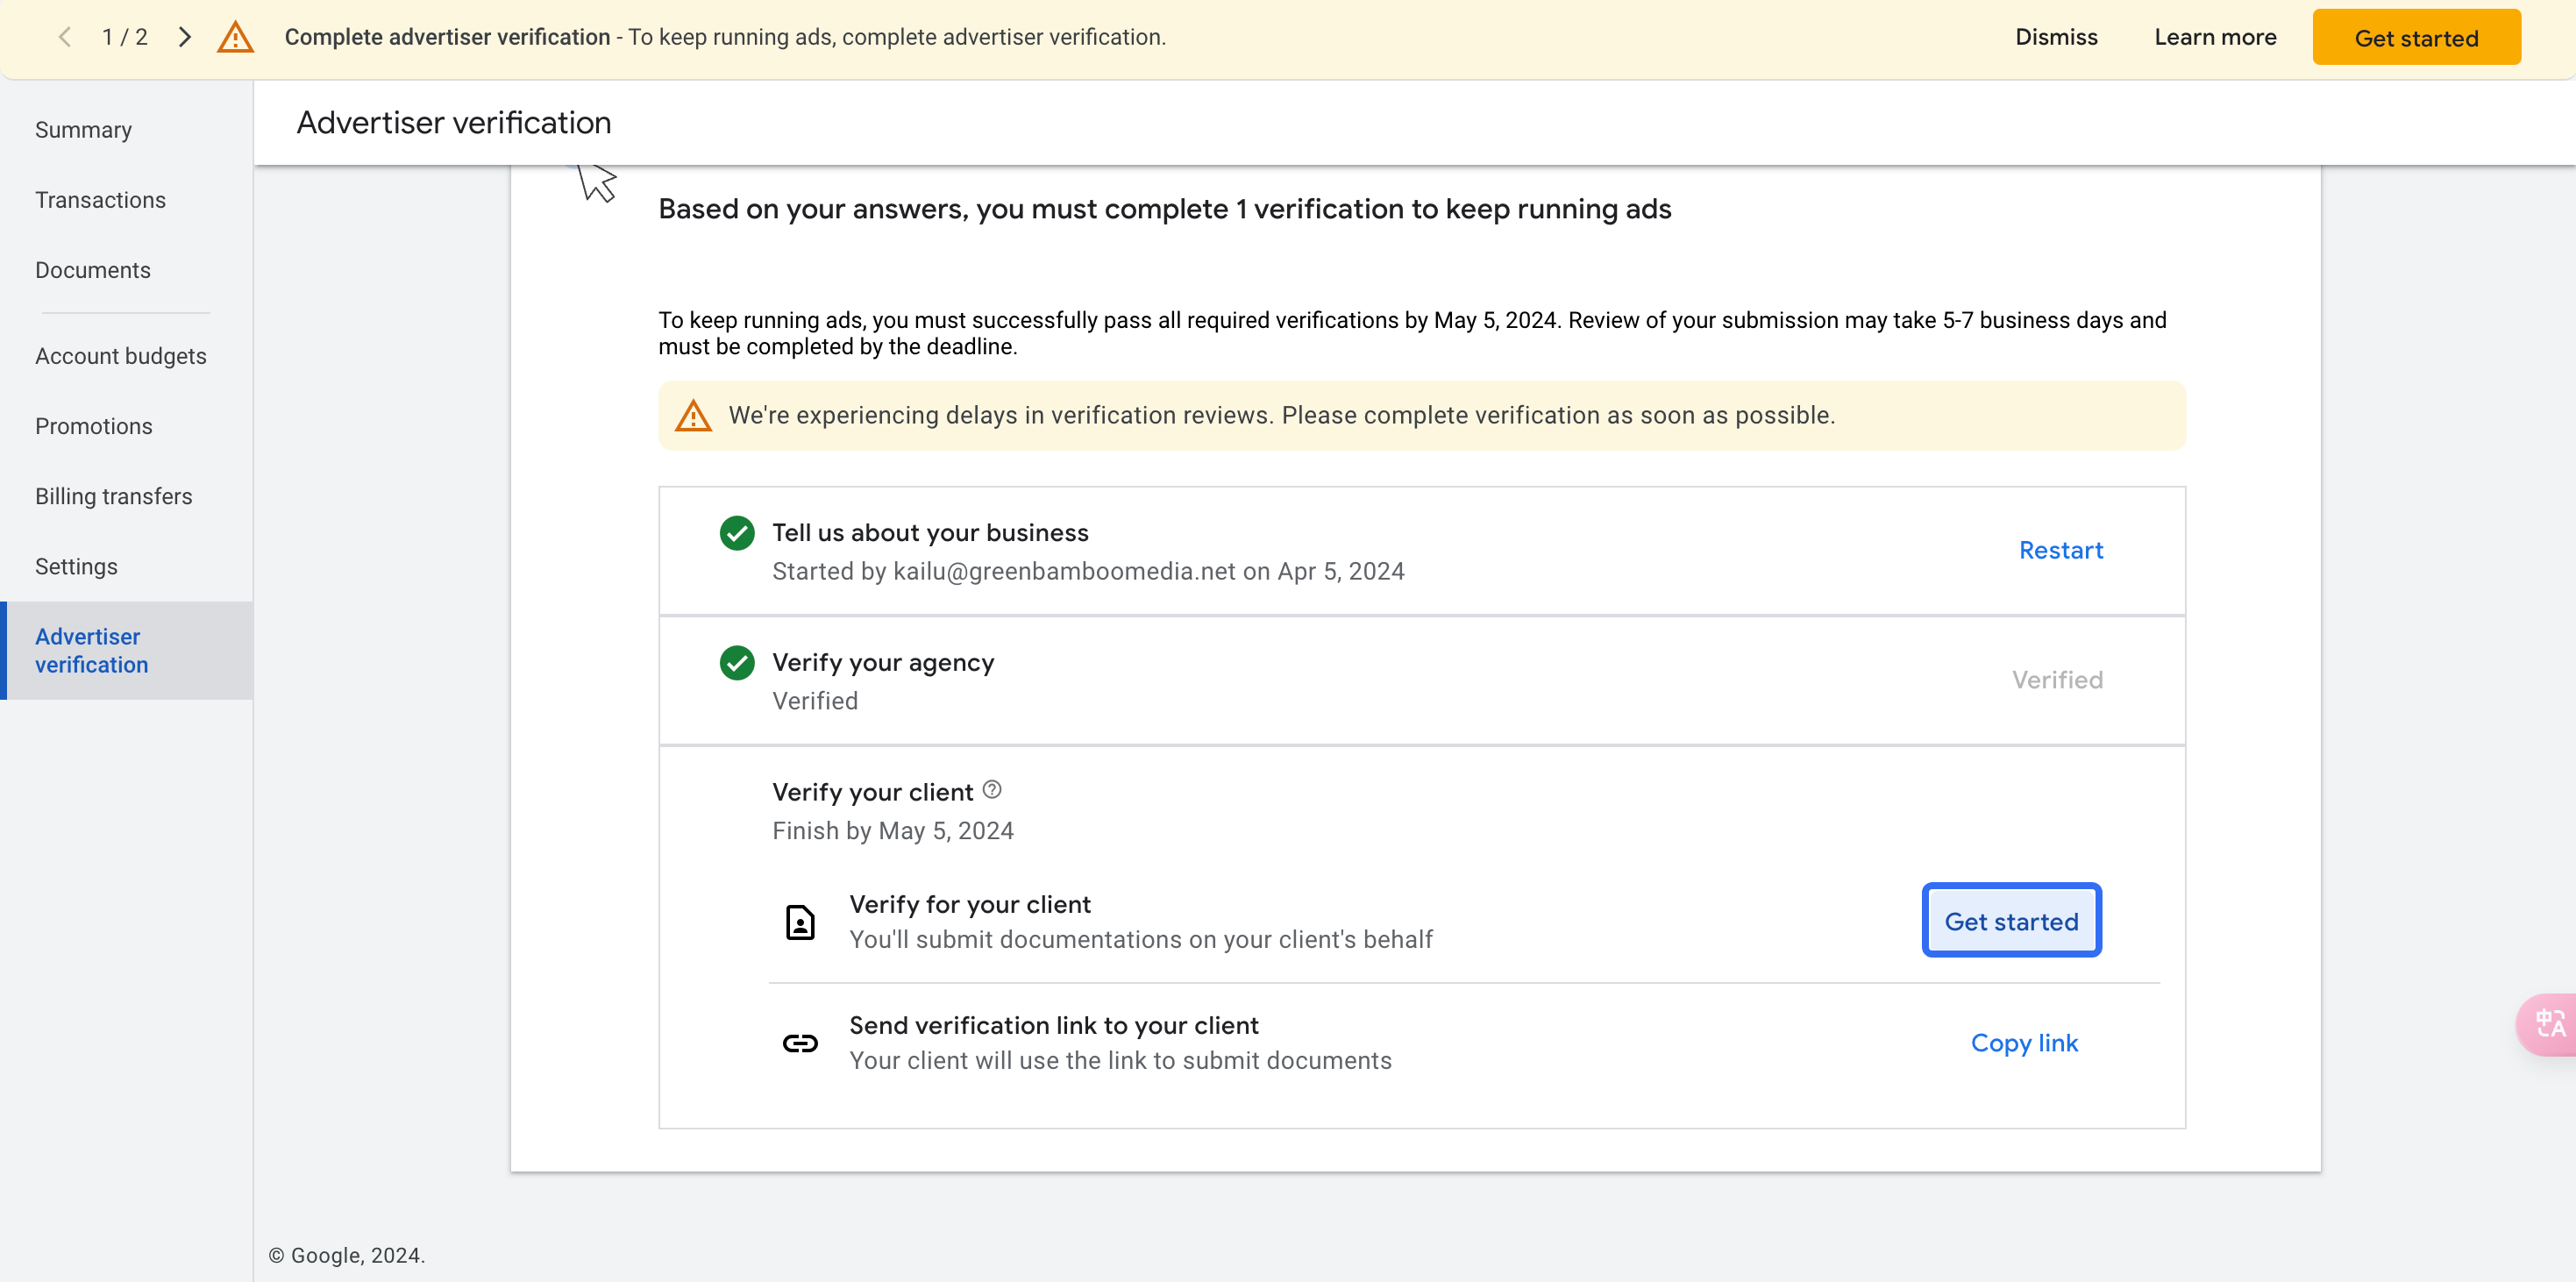The image size is (2576, 1282).
Task: Open Documents in the sidebar
Action: (x=93, y=270)
